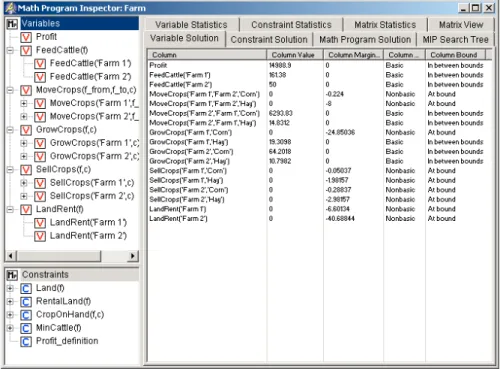Expand the MinCattle(f) constraint node
This screenshot has height=369, width=500.
coord(10,328)
